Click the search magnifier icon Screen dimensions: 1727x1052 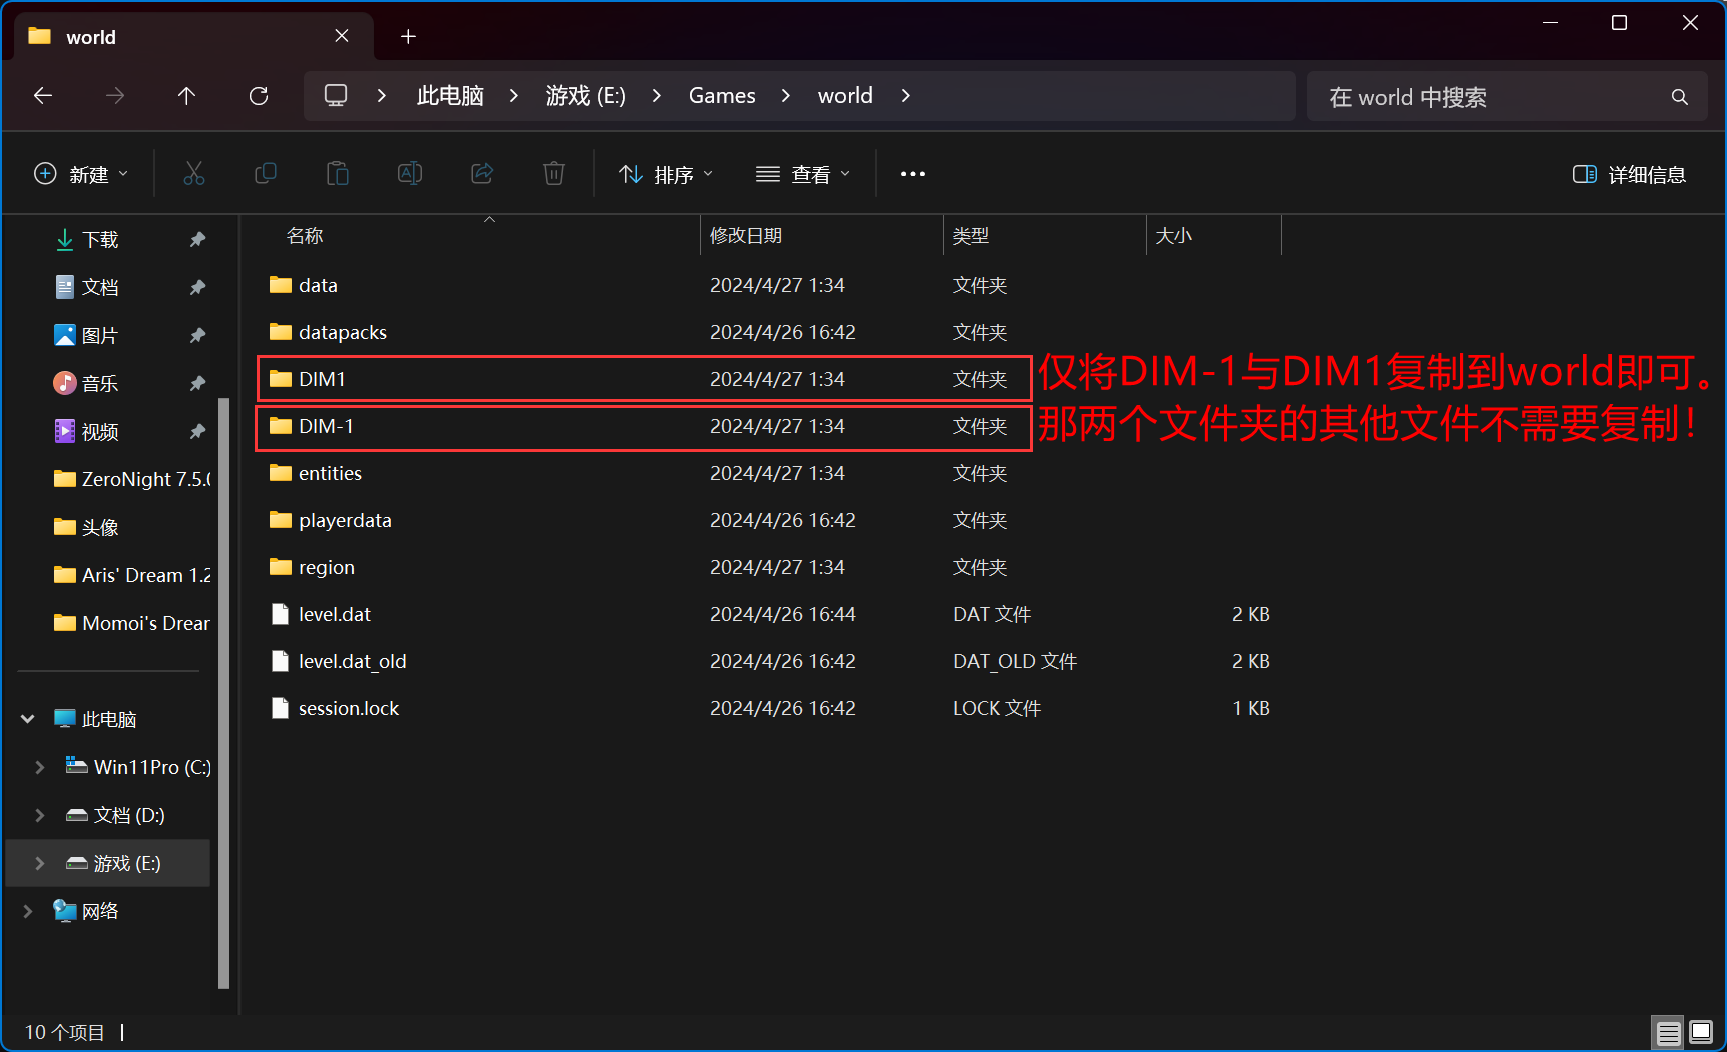1679,97
